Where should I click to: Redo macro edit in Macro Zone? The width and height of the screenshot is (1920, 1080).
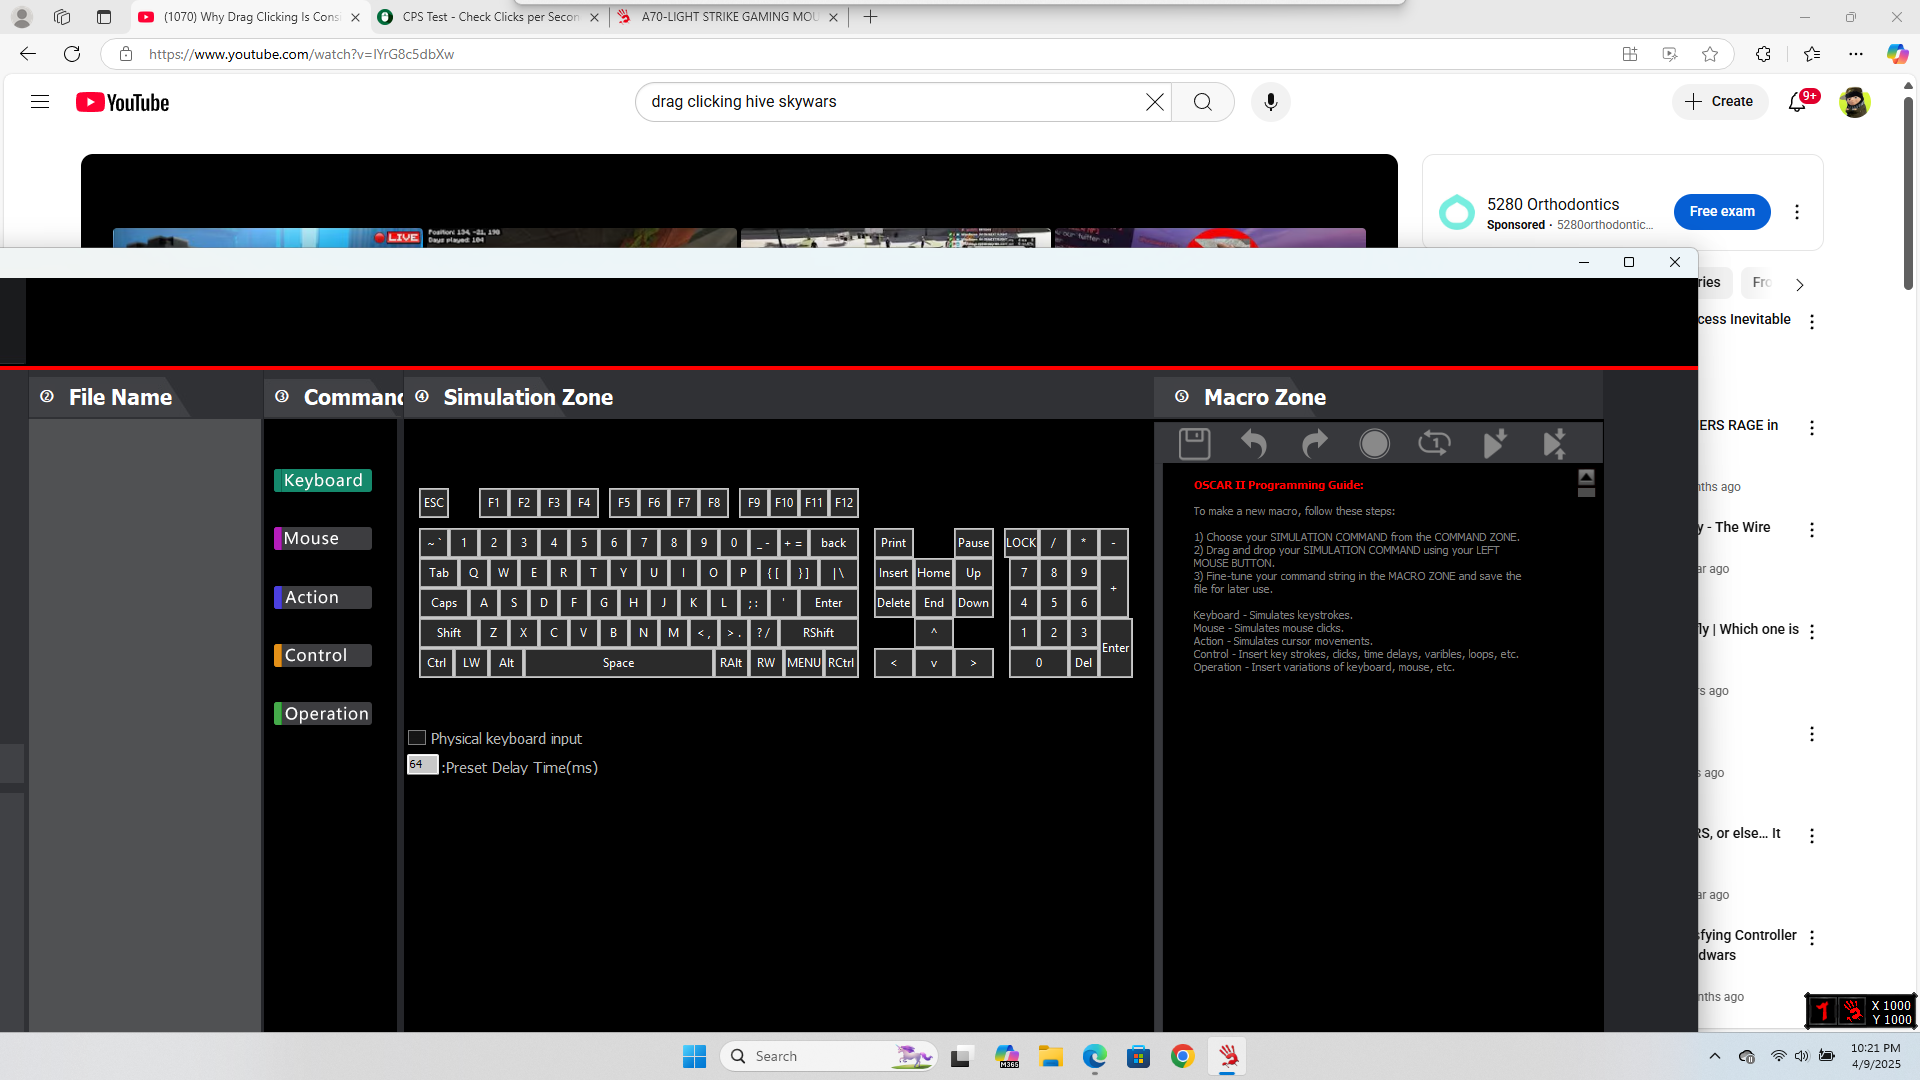(1314, 443)
